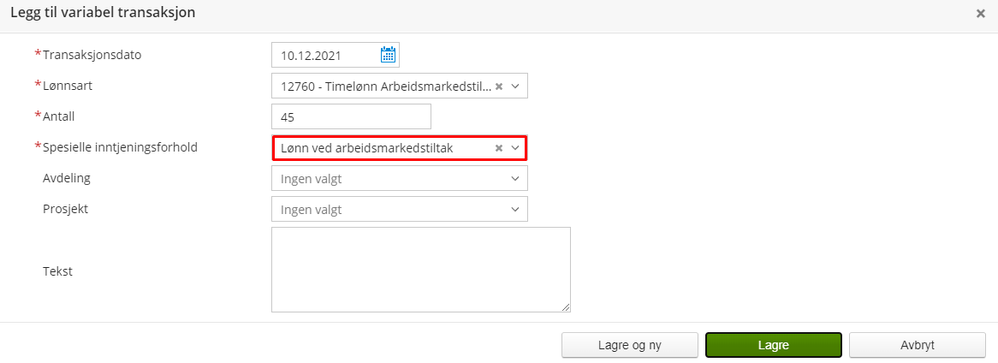Viewport: 998px width, 363px height.
Task: Clear the selected Lønnsart value
Action: 499,86
